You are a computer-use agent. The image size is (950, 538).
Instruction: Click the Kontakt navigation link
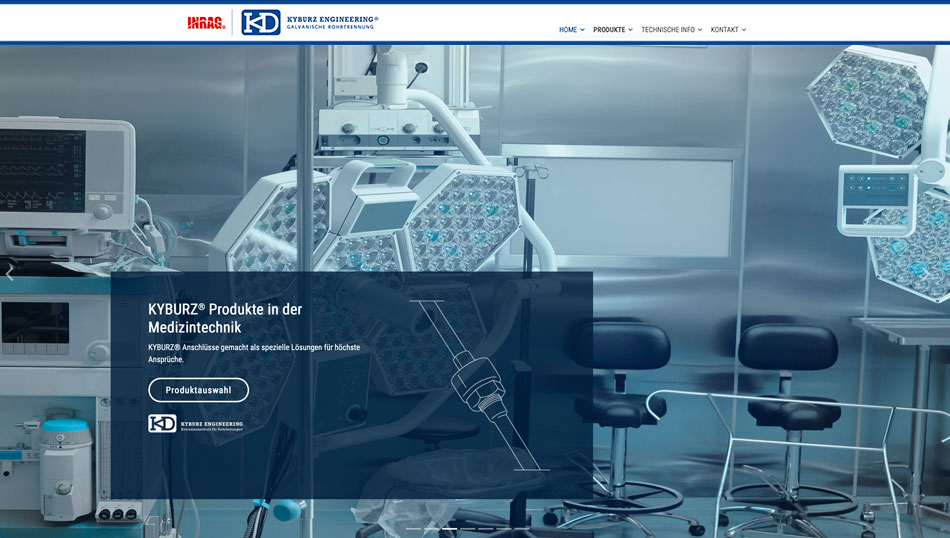pyautogui.click(x=724, y=30)
